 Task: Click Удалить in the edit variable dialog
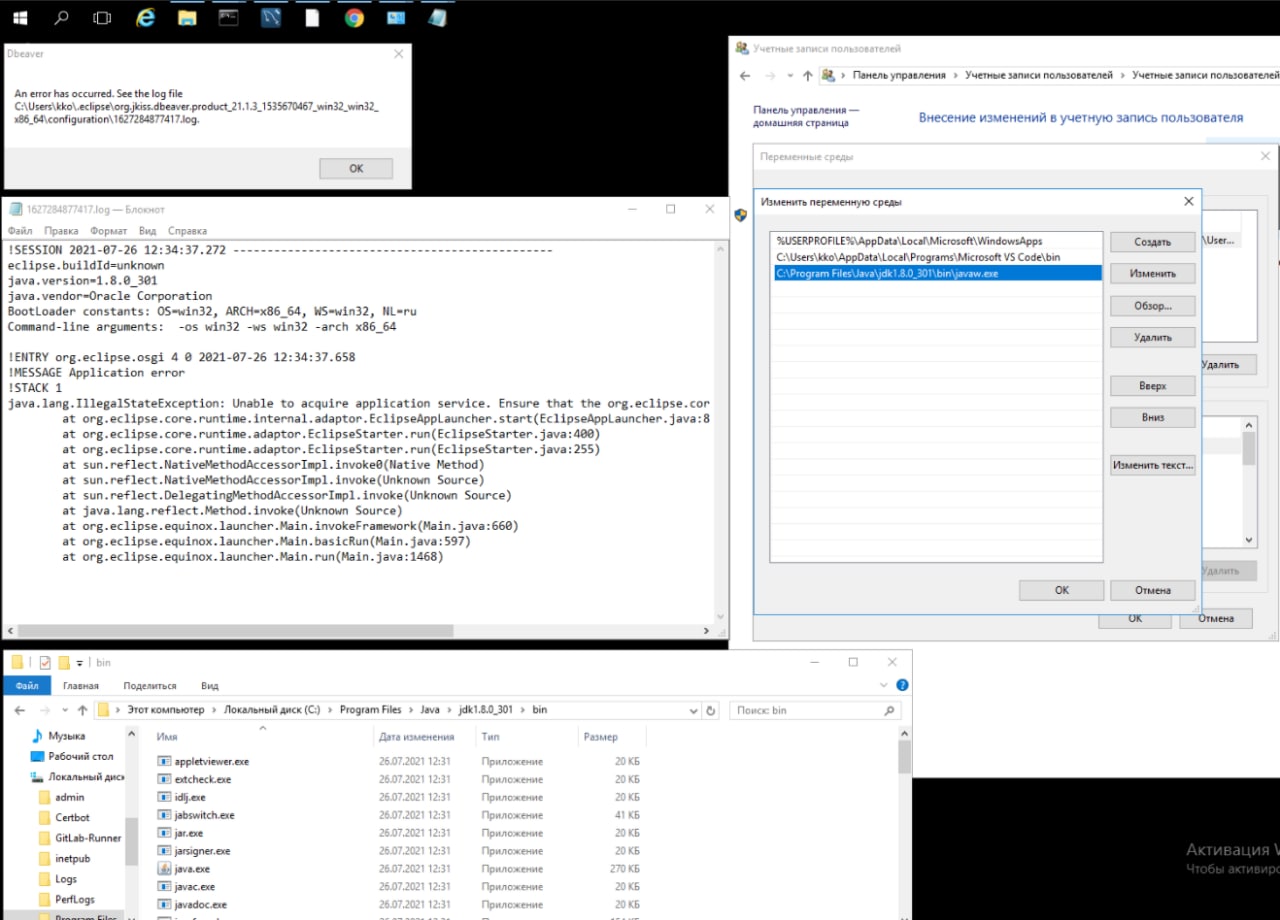tap(1153, 338)
